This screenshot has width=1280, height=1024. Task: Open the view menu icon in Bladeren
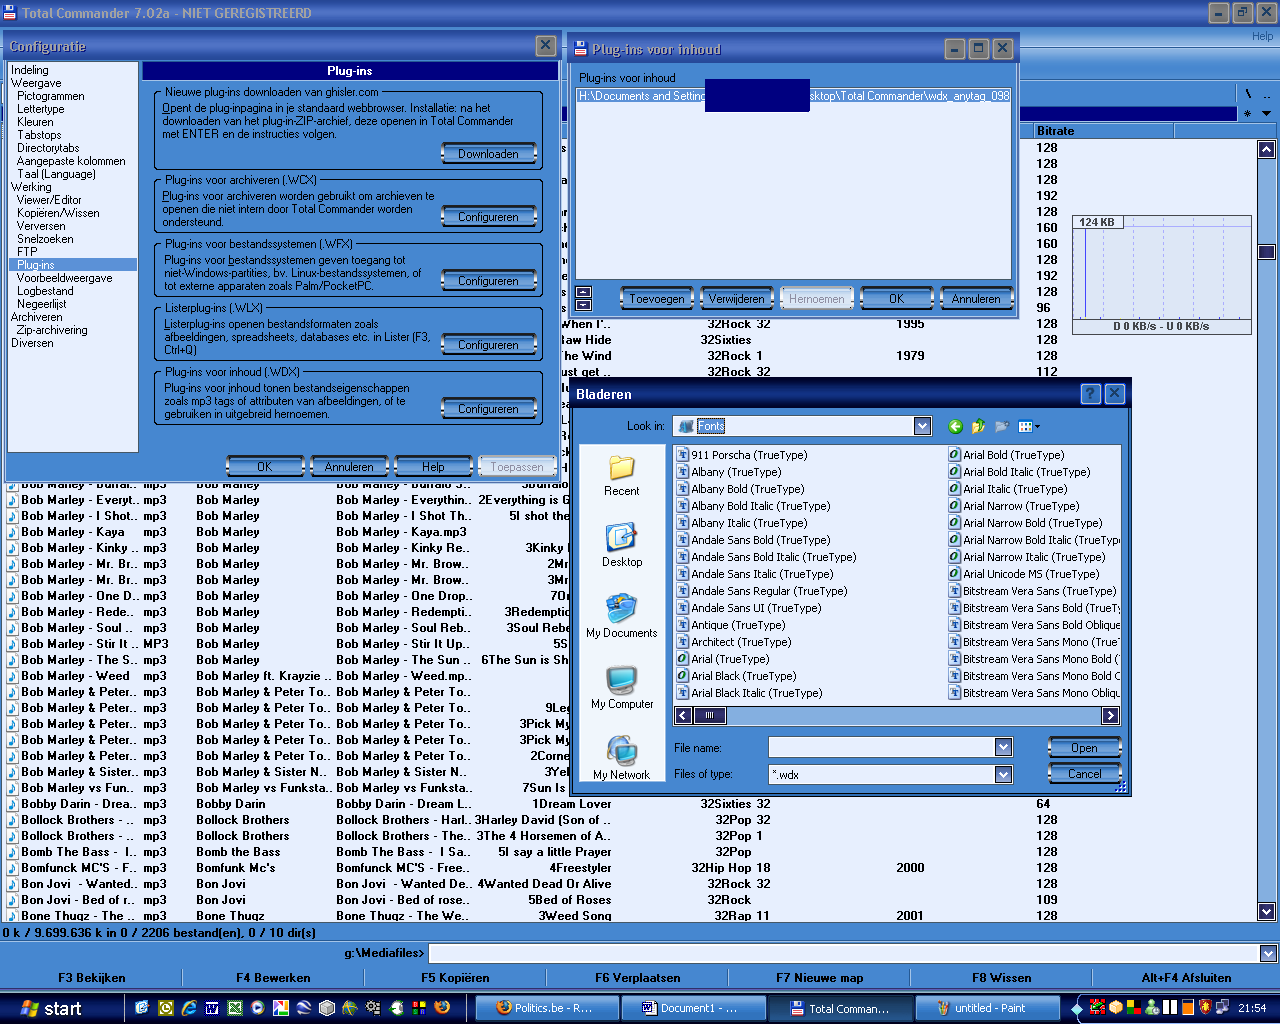pos(1028,426)
